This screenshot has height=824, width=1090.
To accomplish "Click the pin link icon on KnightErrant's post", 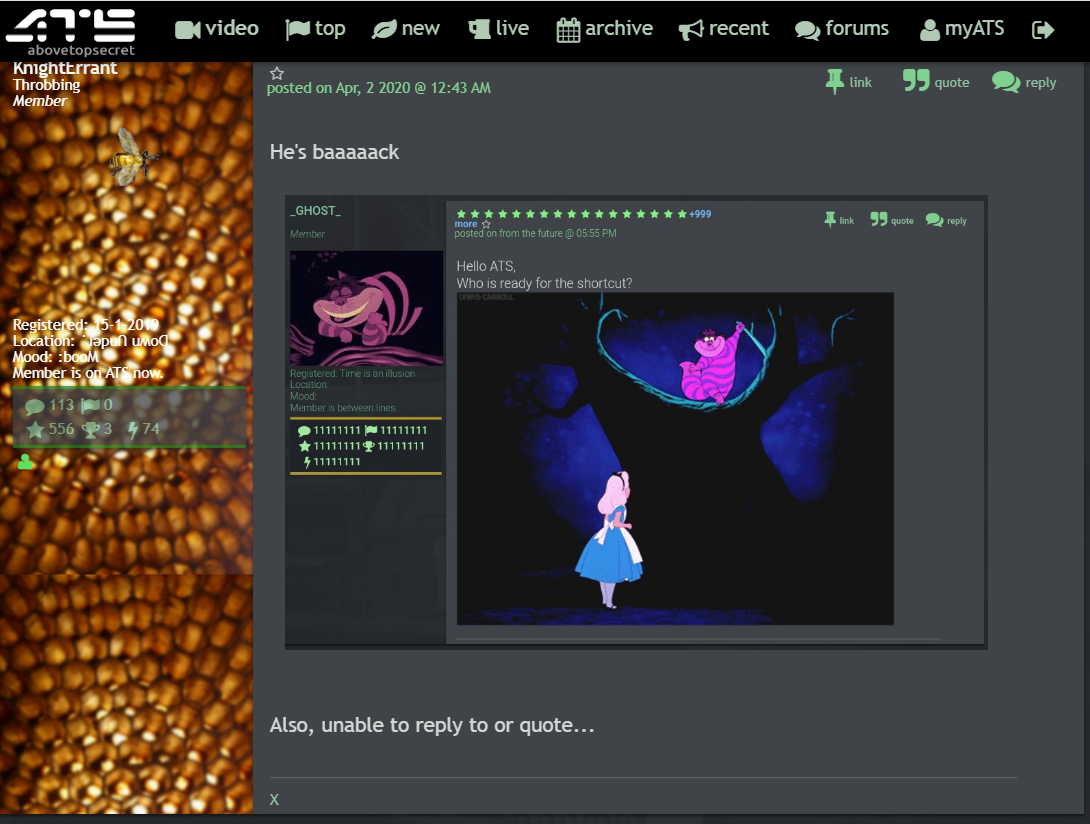I will click(834, 82).
